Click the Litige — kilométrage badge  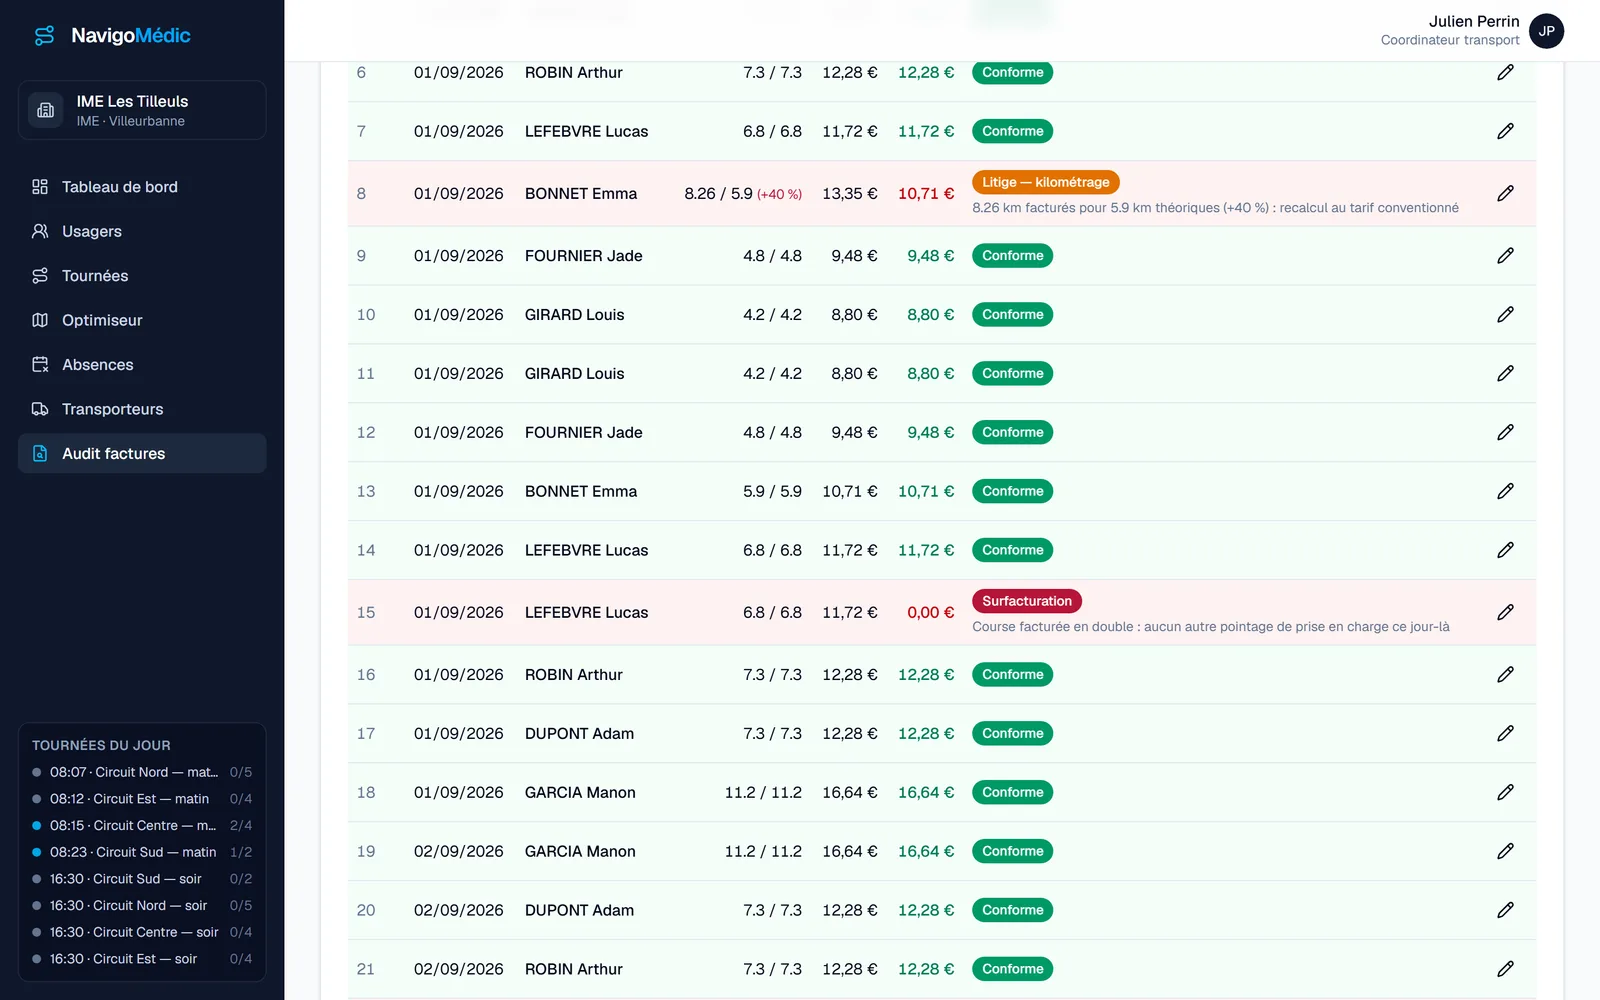[x=1045, y=182]
